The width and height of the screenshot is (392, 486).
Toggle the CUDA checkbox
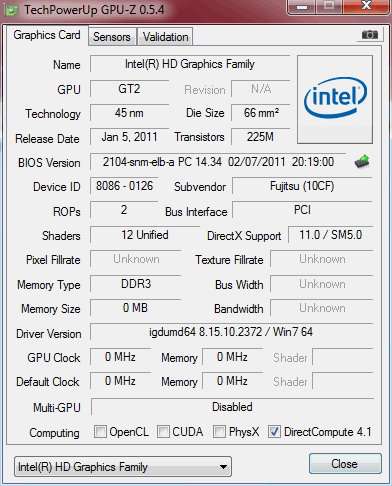click(163, 432)
